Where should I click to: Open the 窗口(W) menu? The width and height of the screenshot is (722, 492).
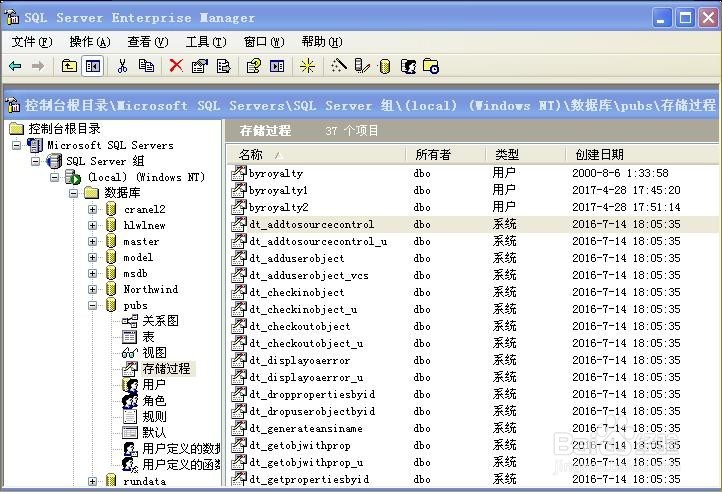click(264, 42)
